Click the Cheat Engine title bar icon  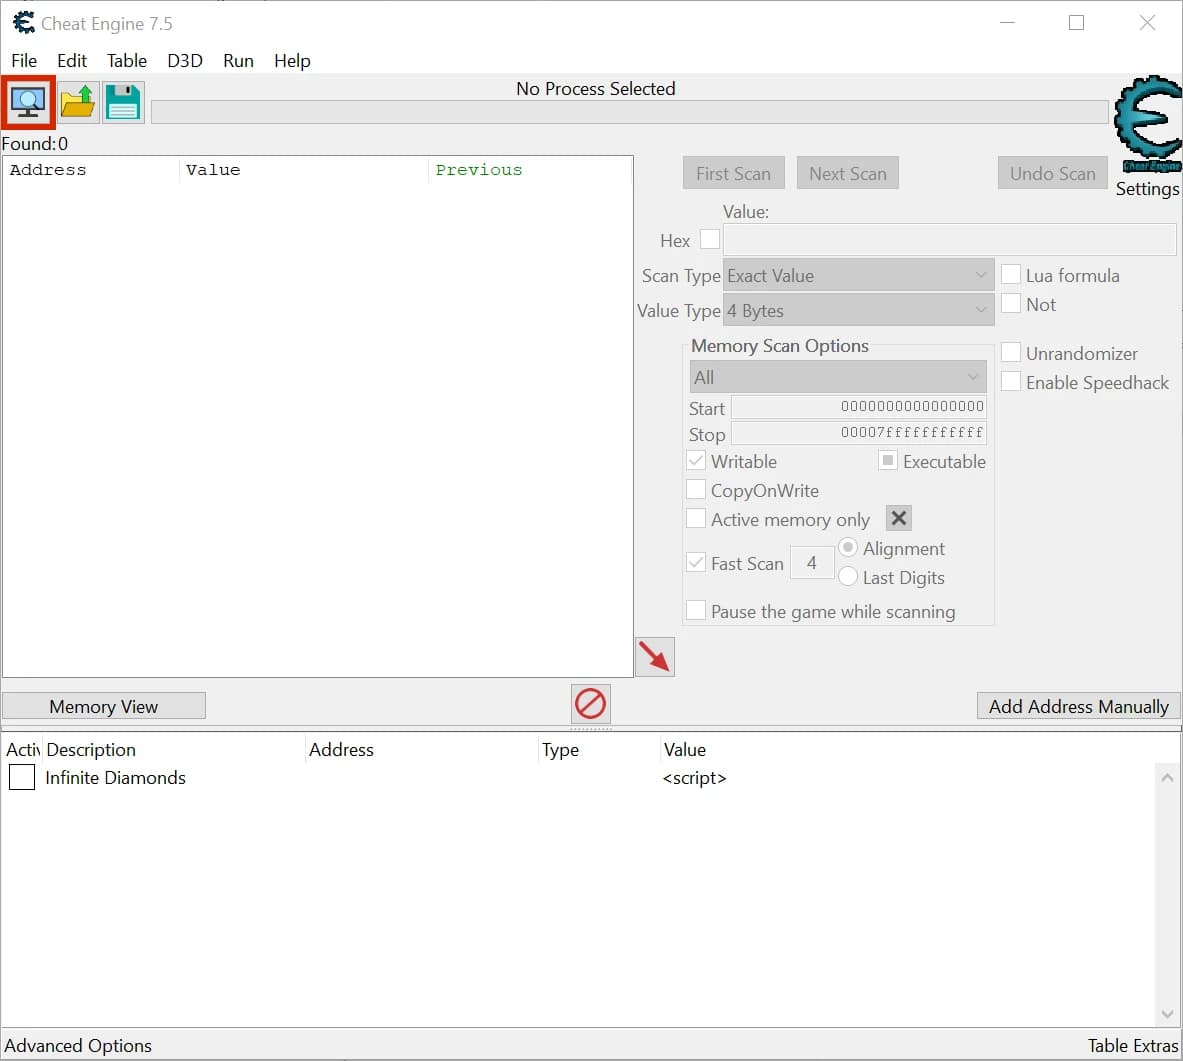pyautogui.click(x=23, y=23)
